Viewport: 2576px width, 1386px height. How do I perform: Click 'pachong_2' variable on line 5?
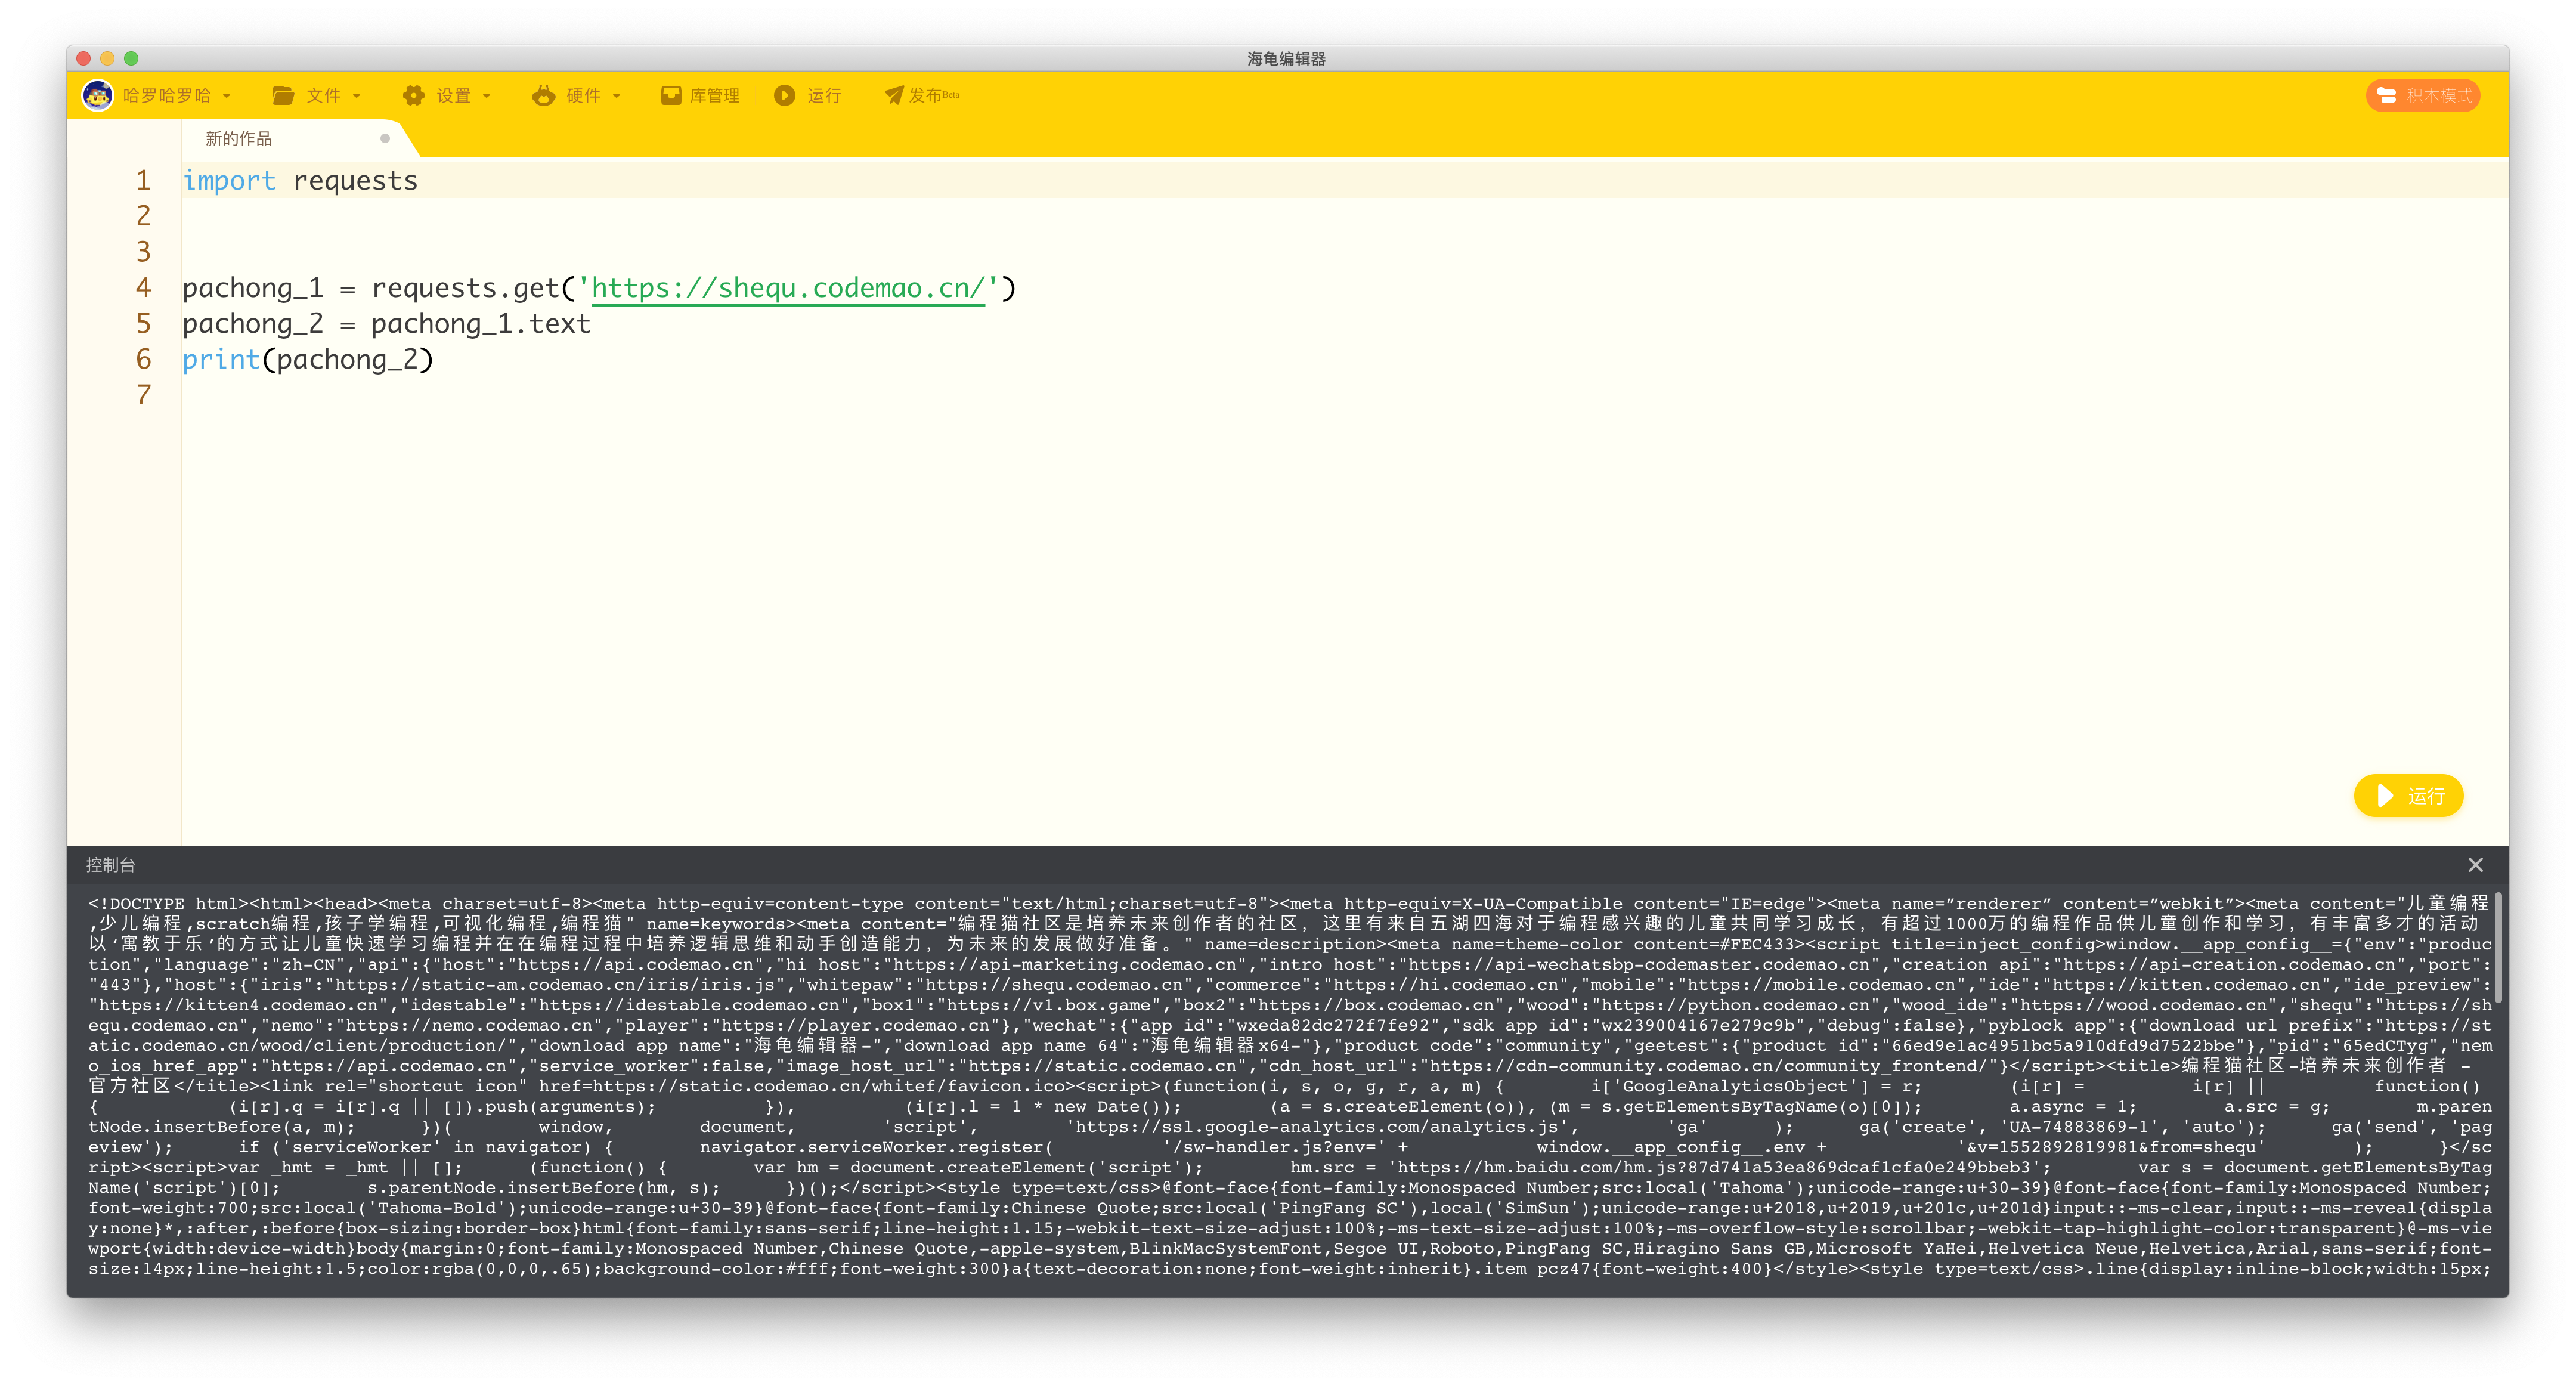(253, 325)
